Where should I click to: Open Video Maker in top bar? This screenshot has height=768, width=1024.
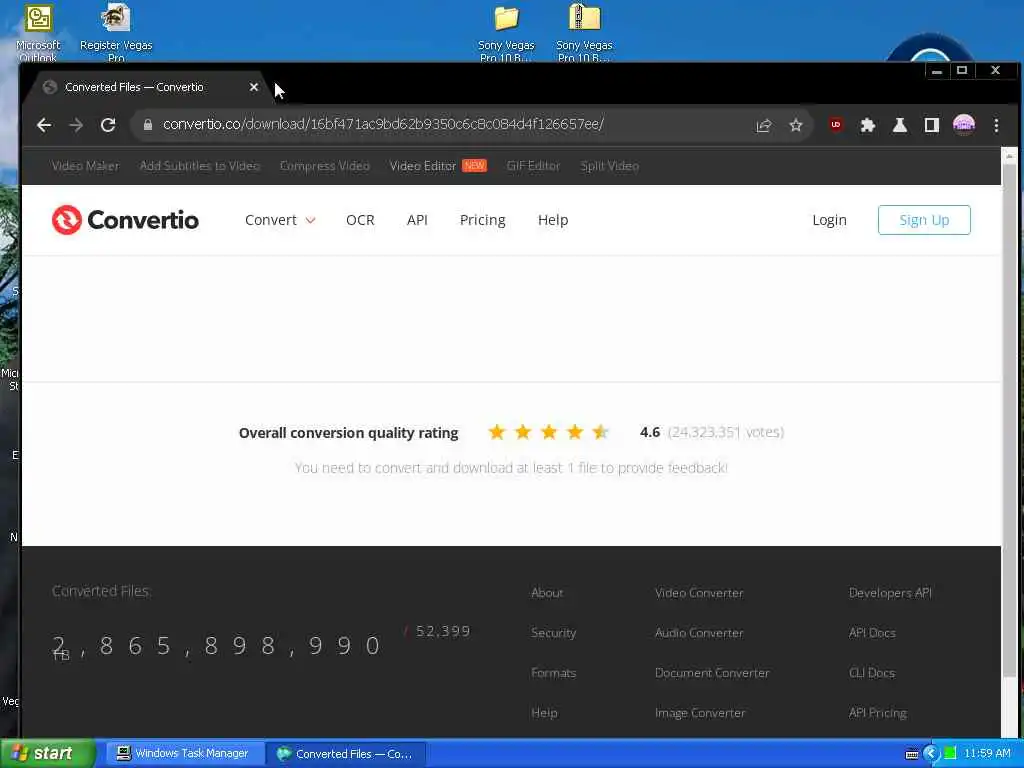click(85, 166)
